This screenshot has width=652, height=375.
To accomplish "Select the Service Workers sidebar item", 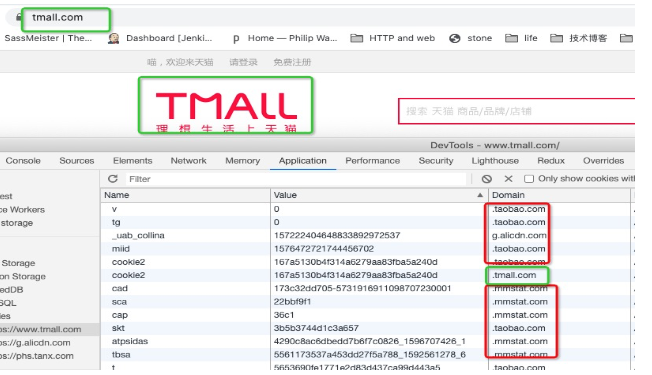I will tap(22, 210).
